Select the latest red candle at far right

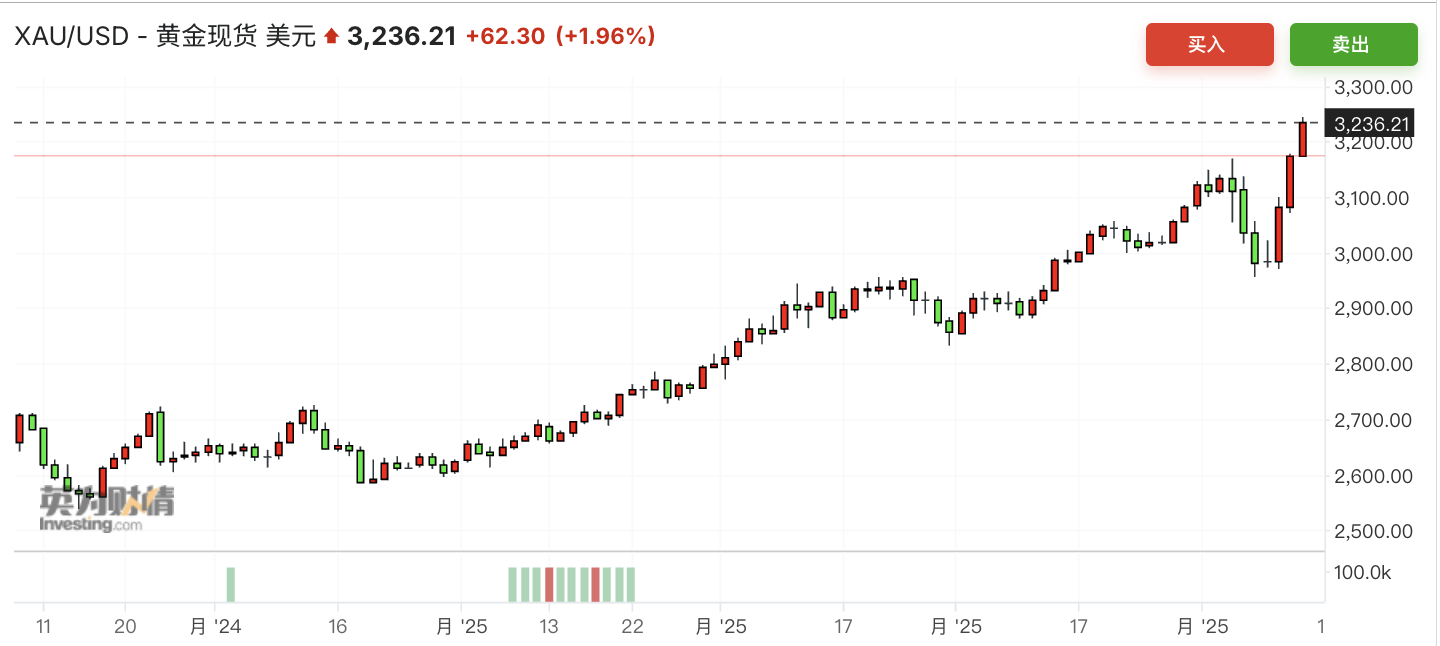tap(1303, 139)
